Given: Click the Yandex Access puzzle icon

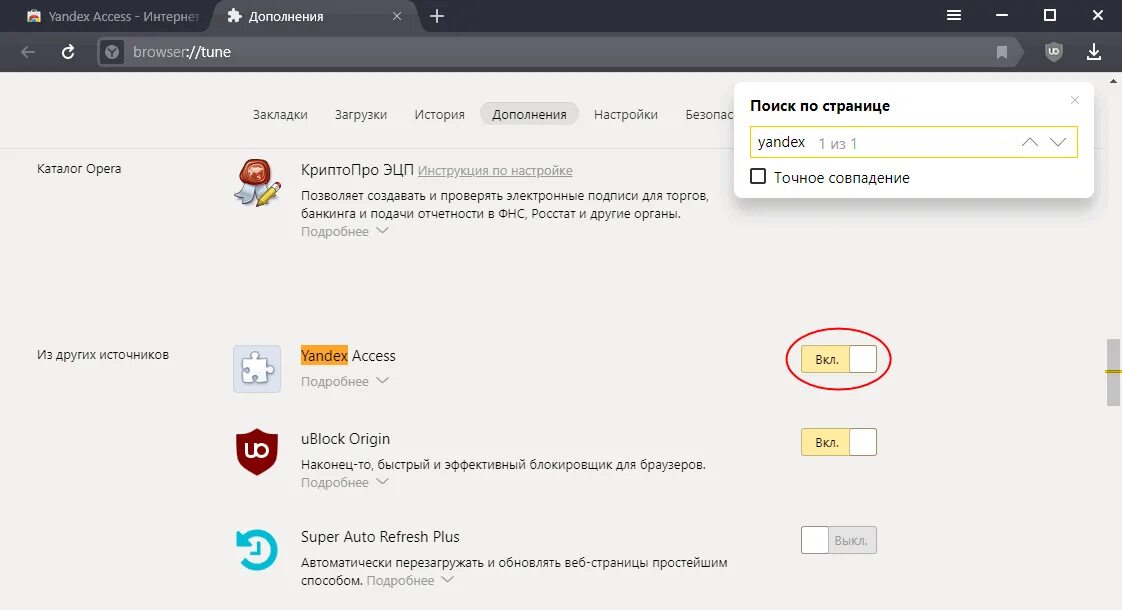Looking at the screenshot, I should click(x=257, y=369).
